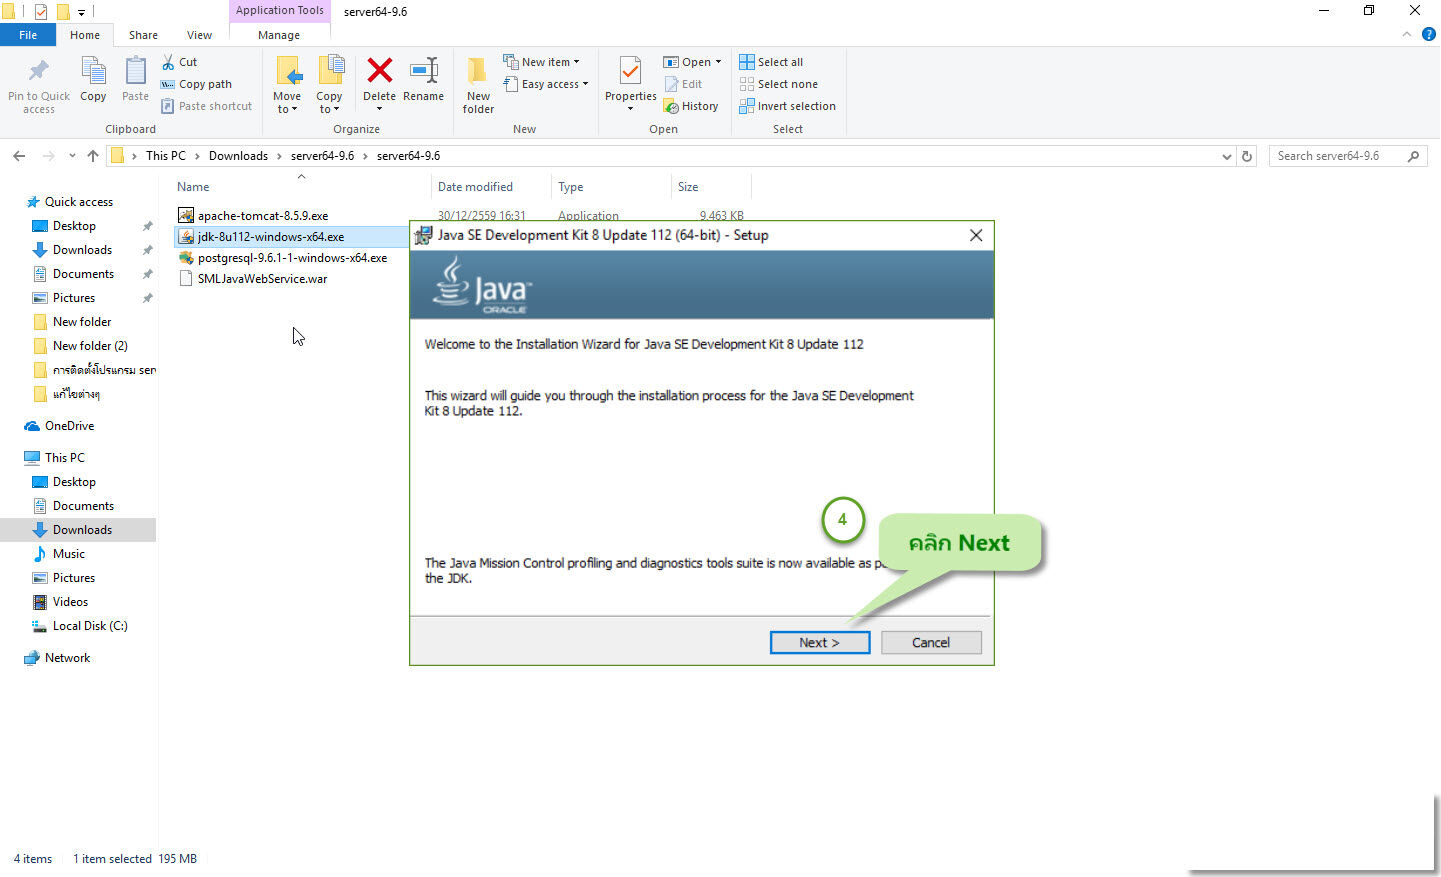Click Next in the Java Setup wizard
This screenshot has width=1441, height=877.
pyautogui.click(x=819, y=642)
